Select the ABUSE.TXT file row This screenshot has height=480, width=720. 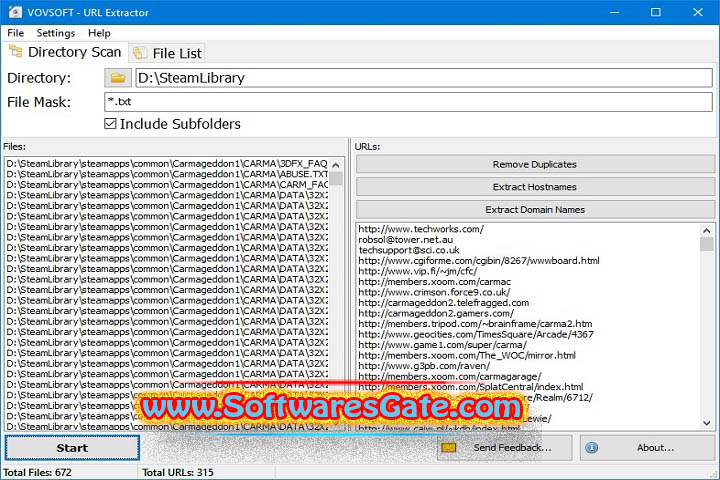click(x=167, y=174)
